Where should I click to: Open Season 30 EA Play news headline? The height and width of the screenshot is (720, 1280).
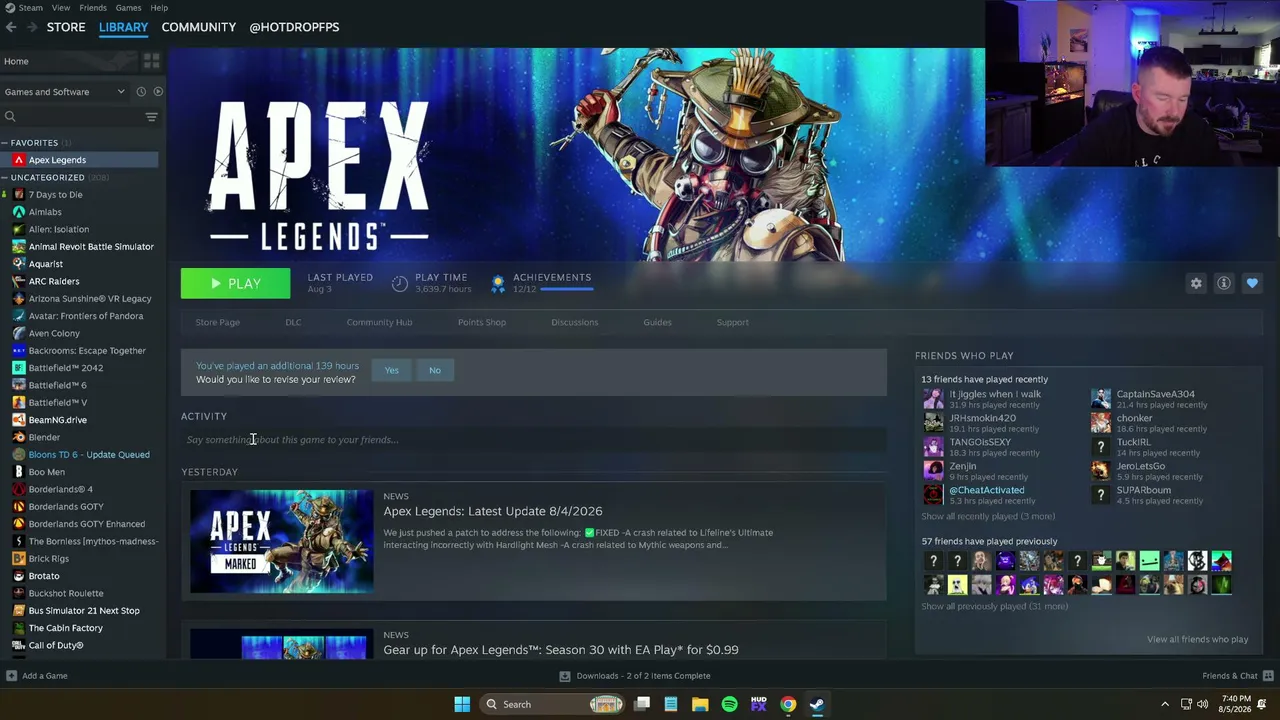click(x=561, y=650)
